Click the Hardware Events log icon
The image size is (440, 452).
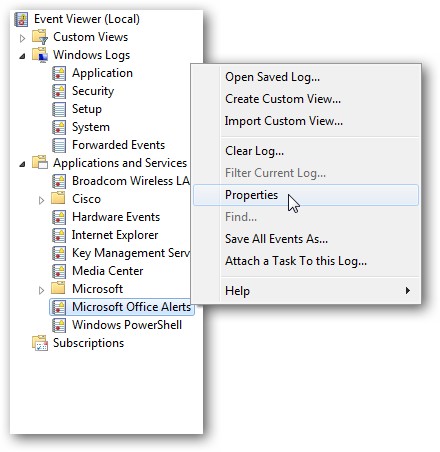click(59, 217)
